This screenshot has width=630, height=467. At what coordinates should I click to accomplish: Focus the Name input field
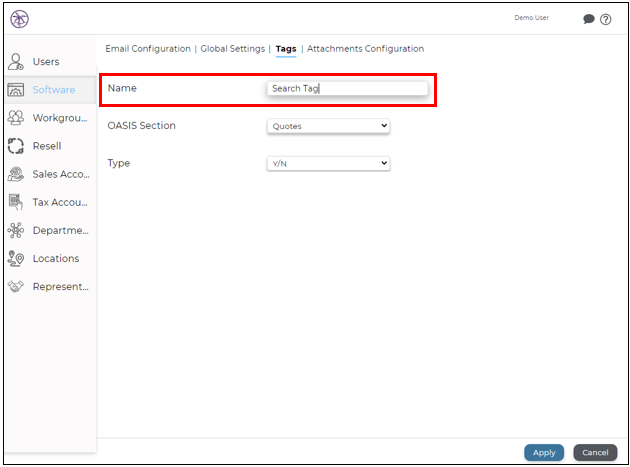coord(348,88)
